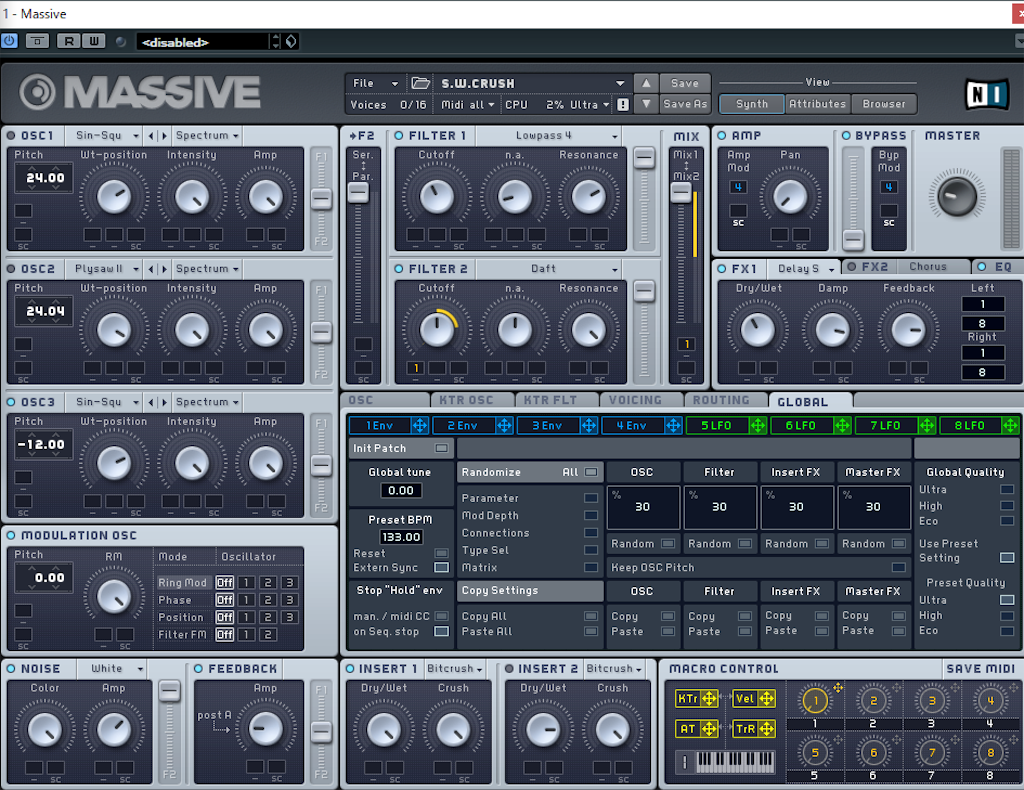The height and width of the screenshot is (790, 1024).
Task: Click the plugin power bypass icon in host bar
Action: (9, 41)
